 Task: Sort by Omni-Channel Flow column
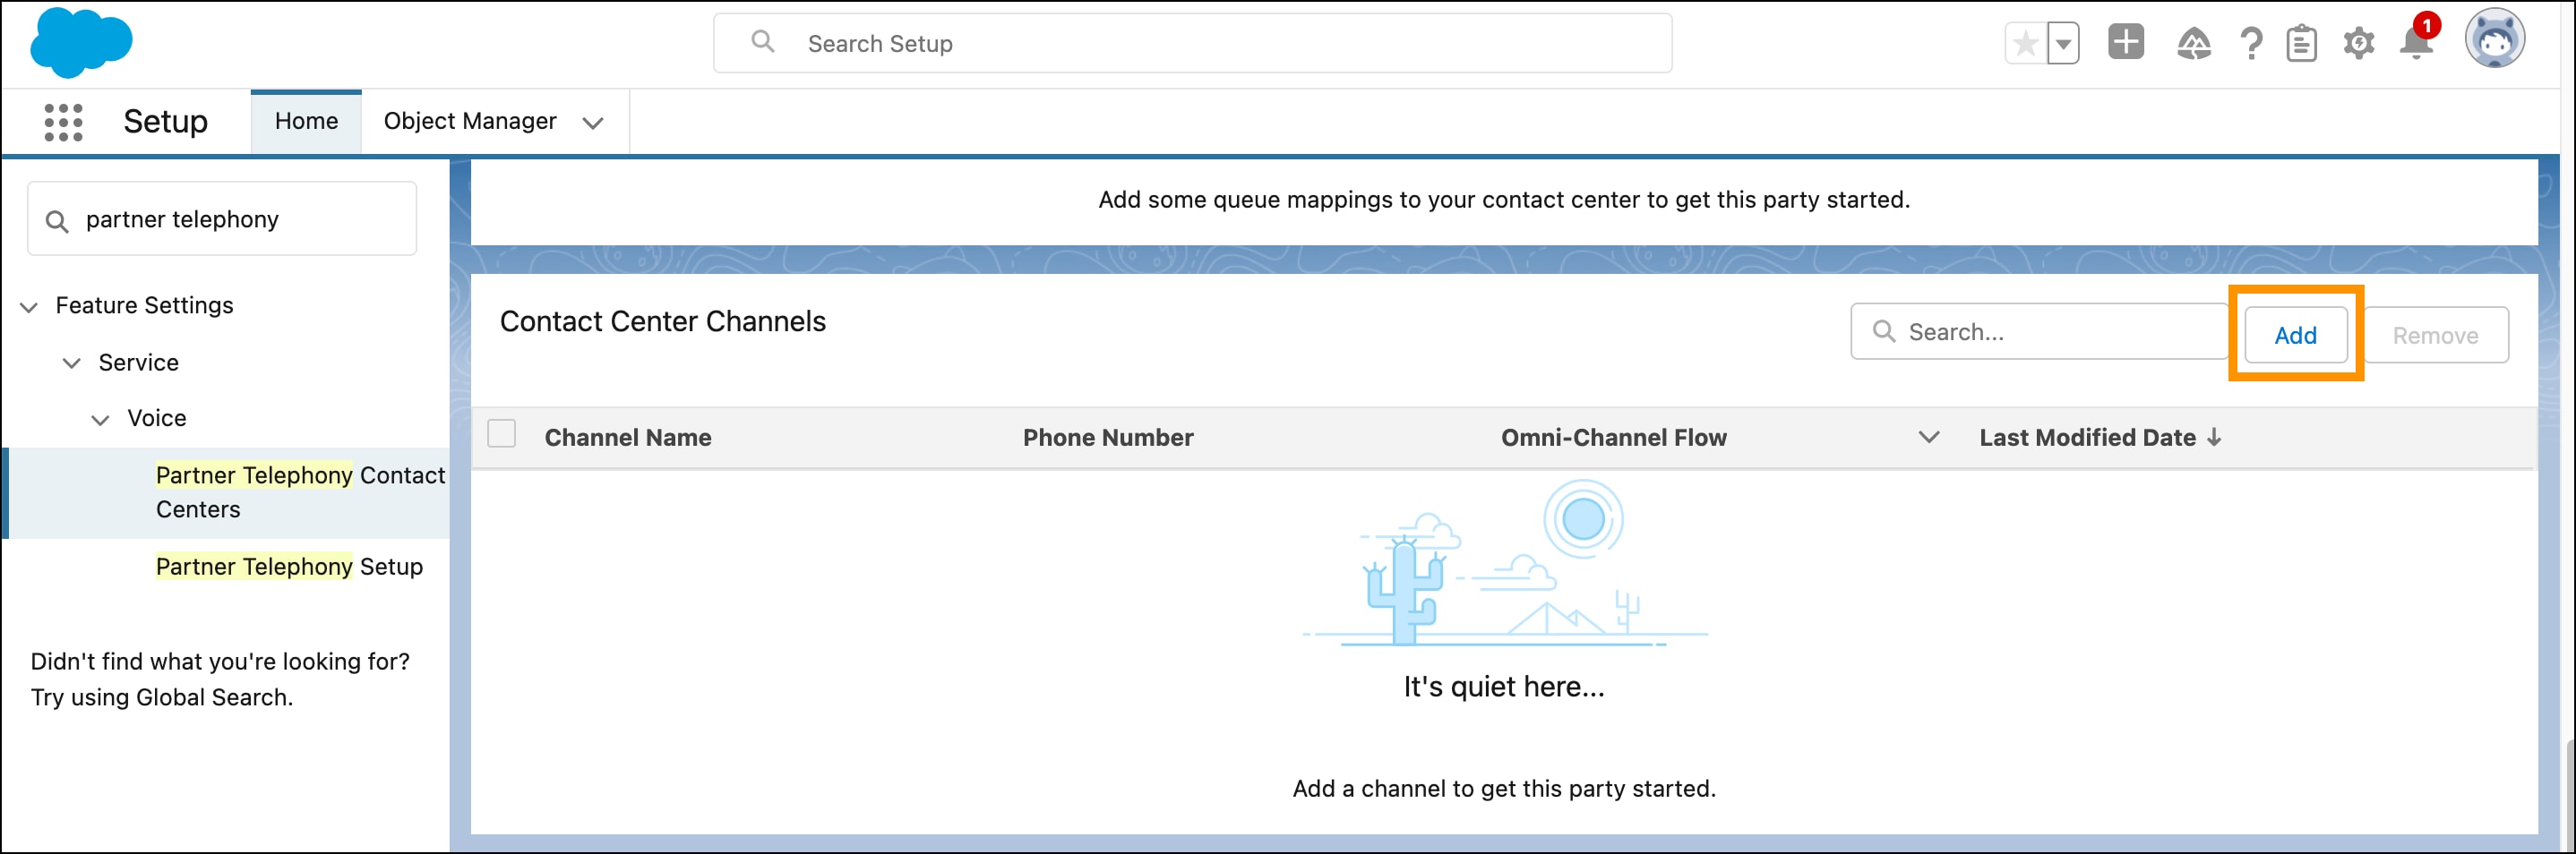[1613, 438]
